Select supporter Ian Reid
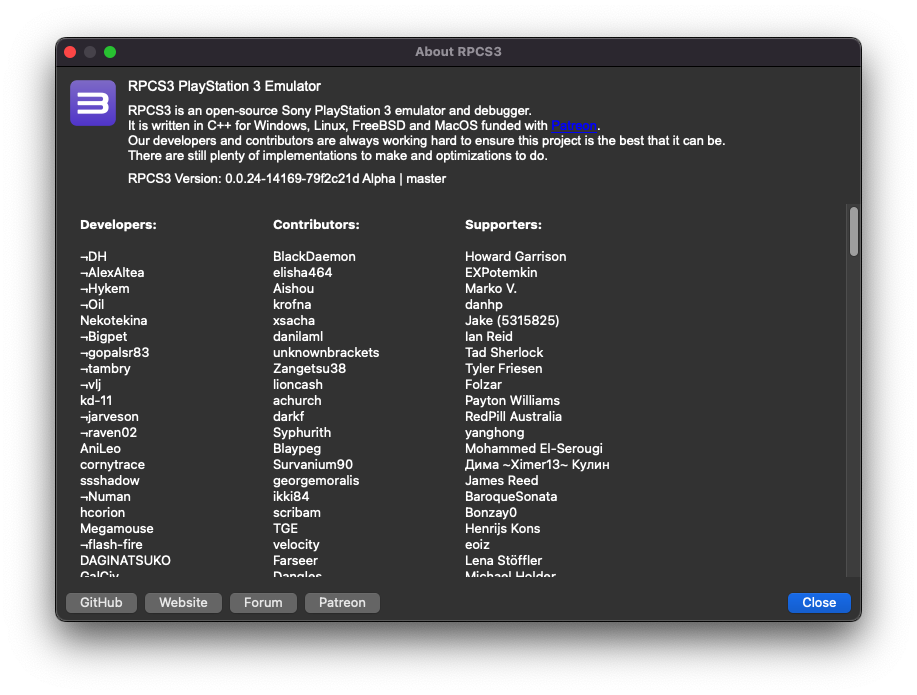917x695 pixels. pos(489,336)
